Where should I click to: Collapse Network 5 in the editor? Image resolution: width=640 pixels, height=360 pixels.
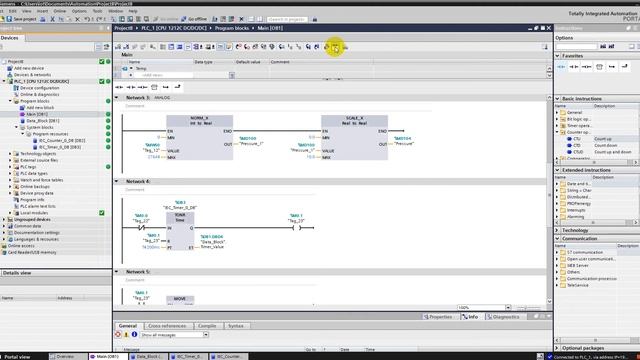tap(117, 271)
